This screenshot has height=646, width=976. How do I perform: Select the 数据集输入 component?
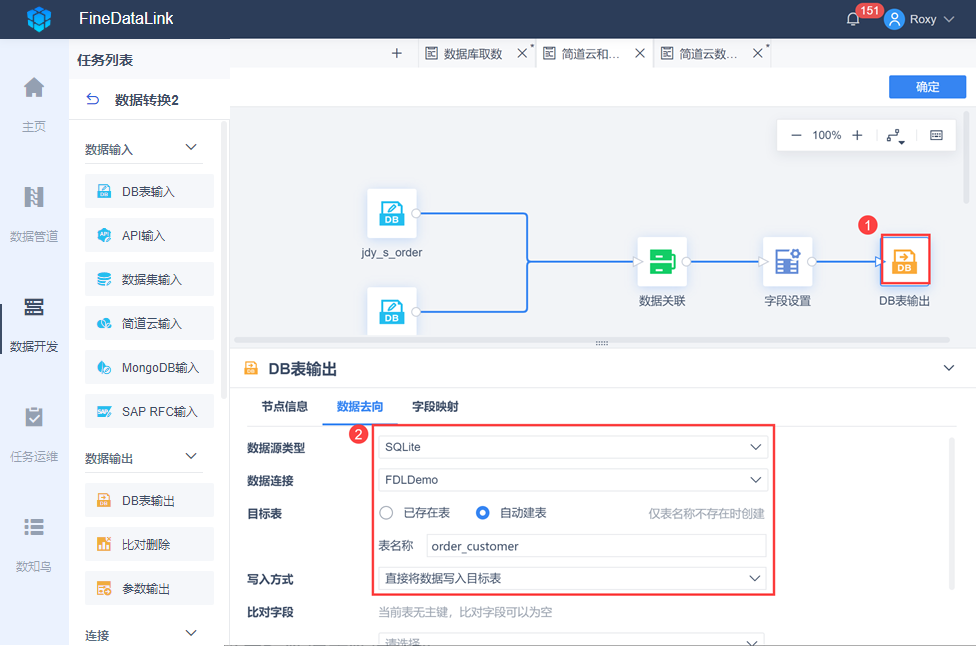pyautogui.click(x=149, y=279)
